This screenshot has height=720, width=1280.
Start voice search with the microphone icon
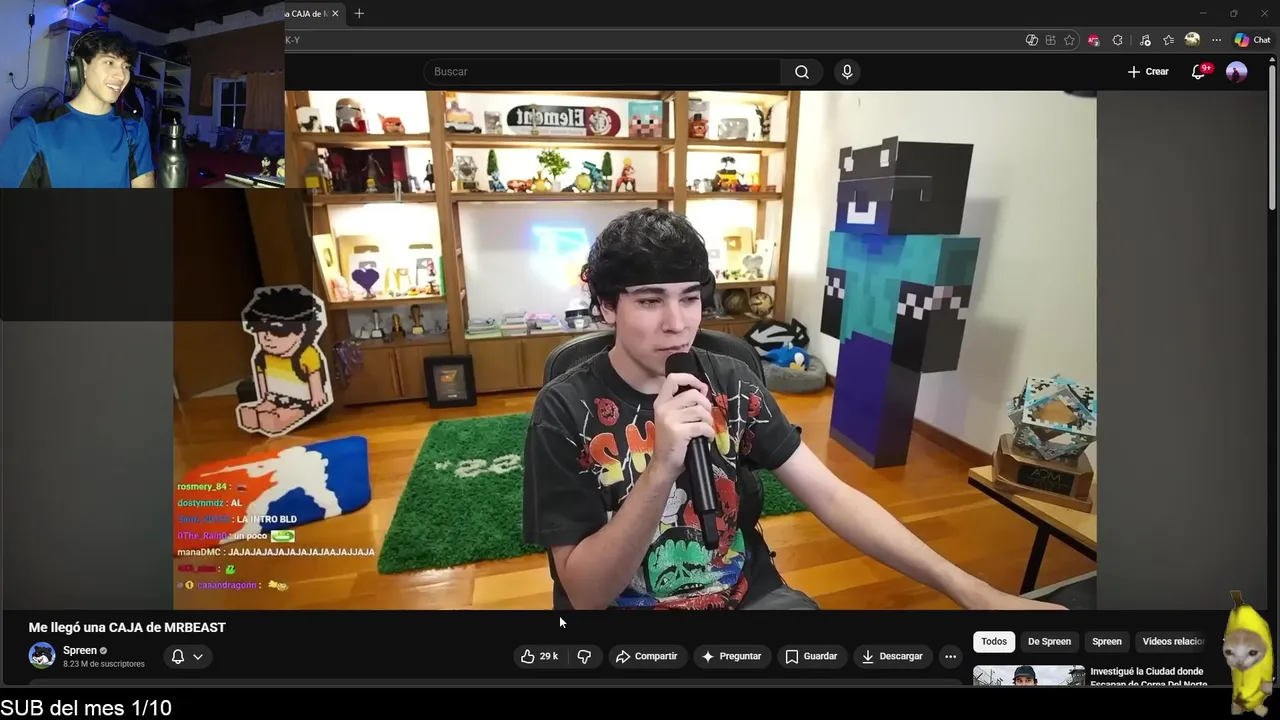tap(847, 72)
